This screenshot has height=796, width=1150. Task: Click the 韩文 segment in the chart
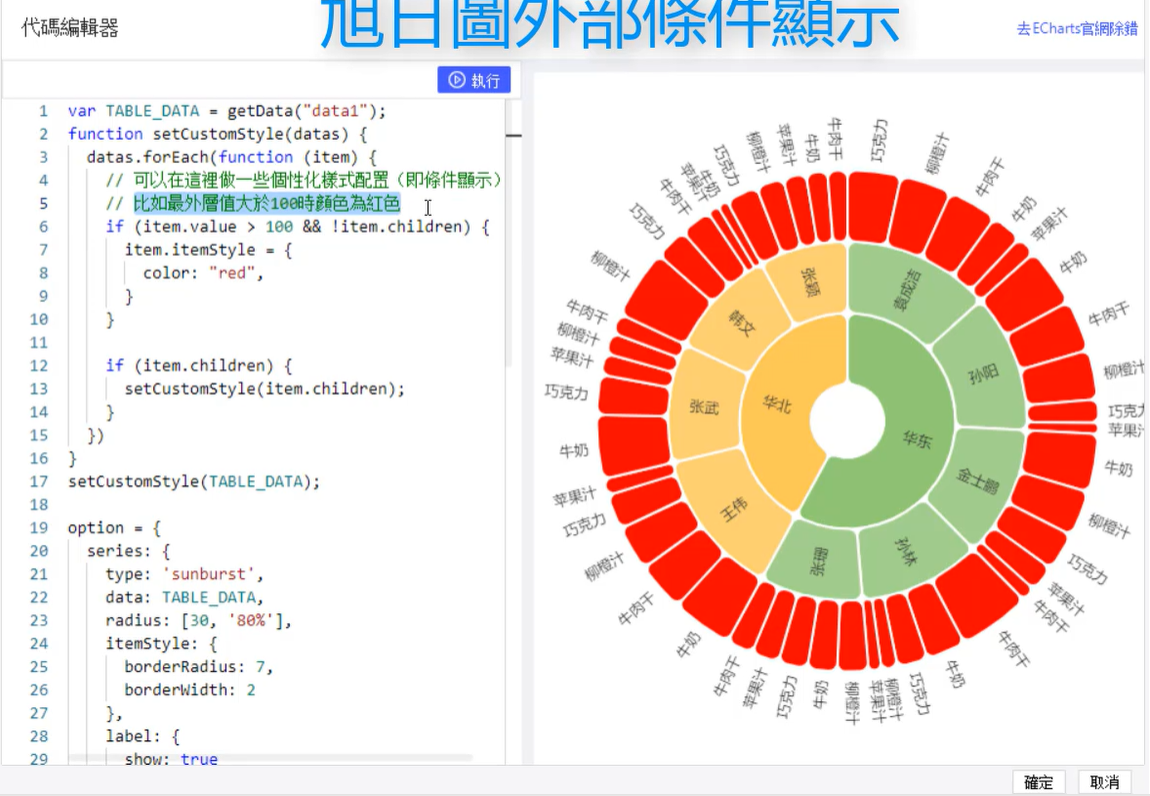click(740, 328)
